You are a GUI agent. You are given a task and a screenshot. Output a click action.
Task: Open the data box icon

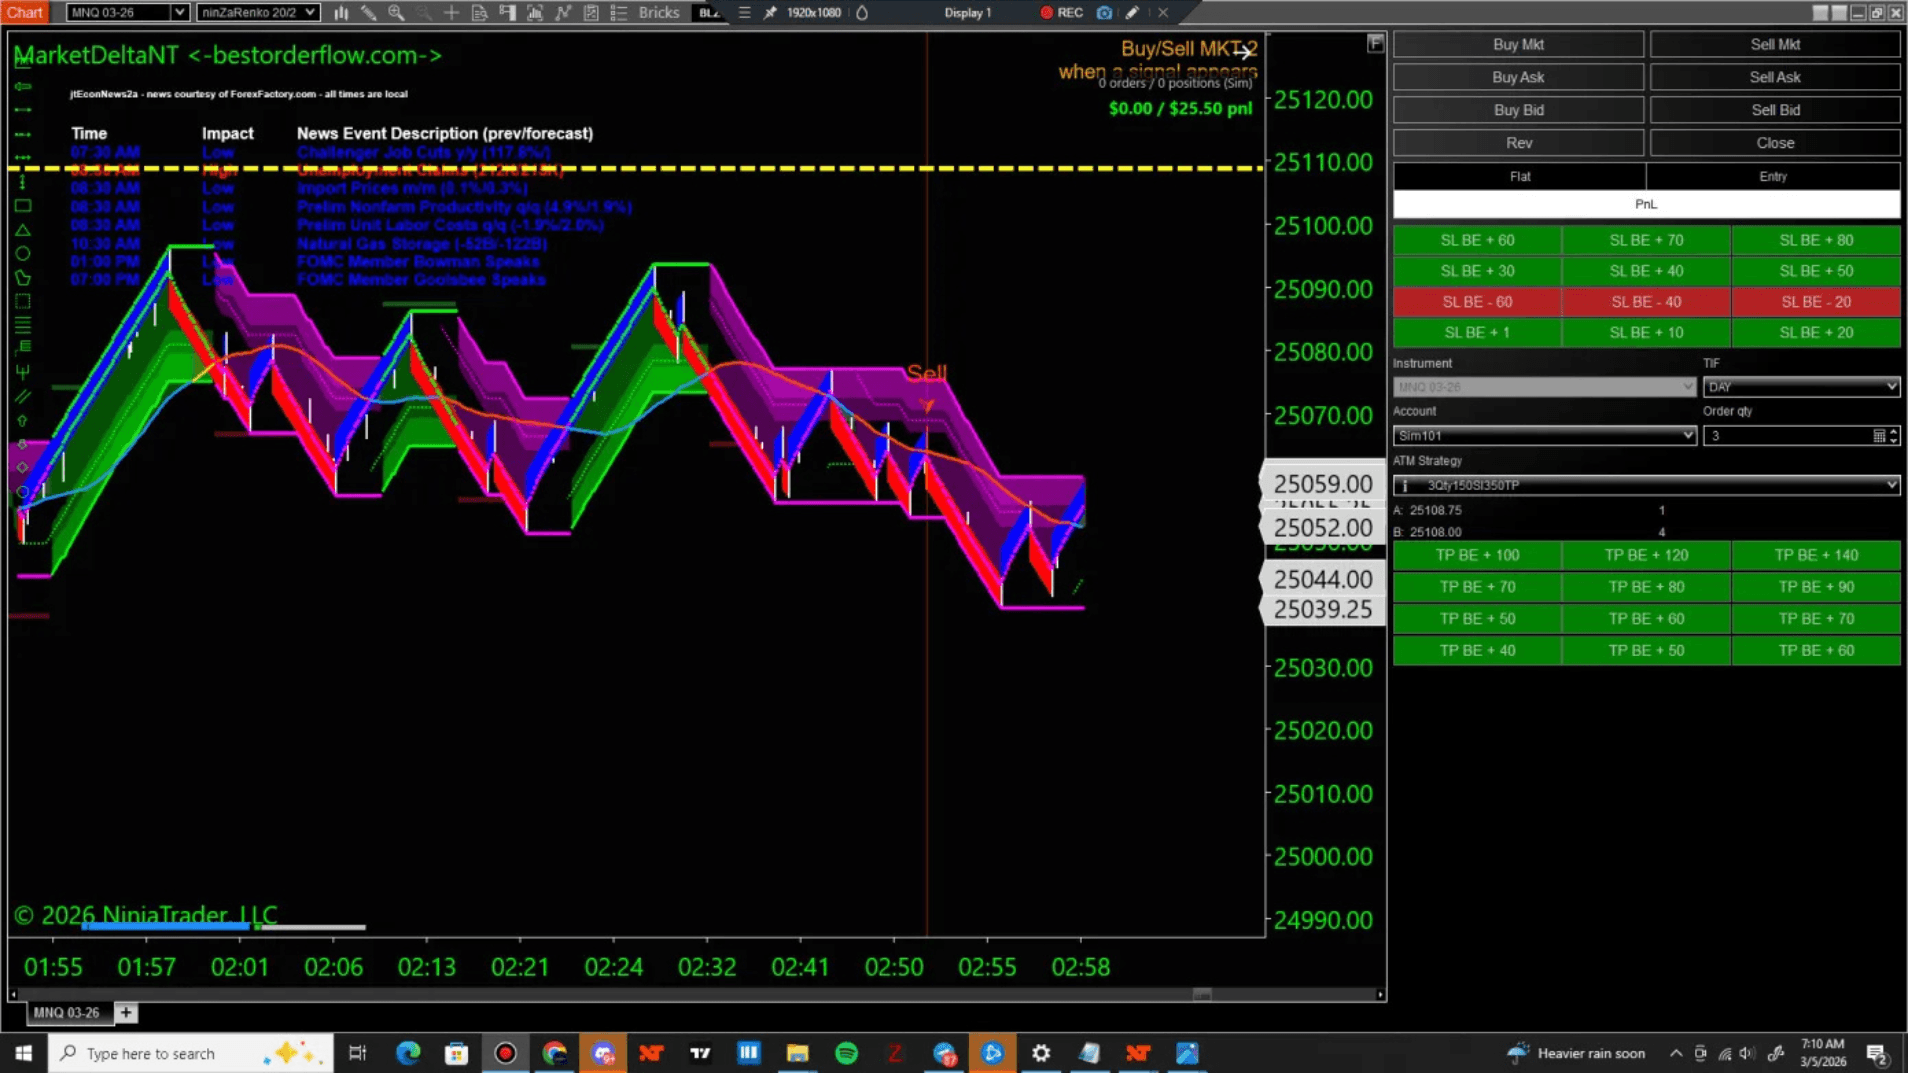point(480,13)
